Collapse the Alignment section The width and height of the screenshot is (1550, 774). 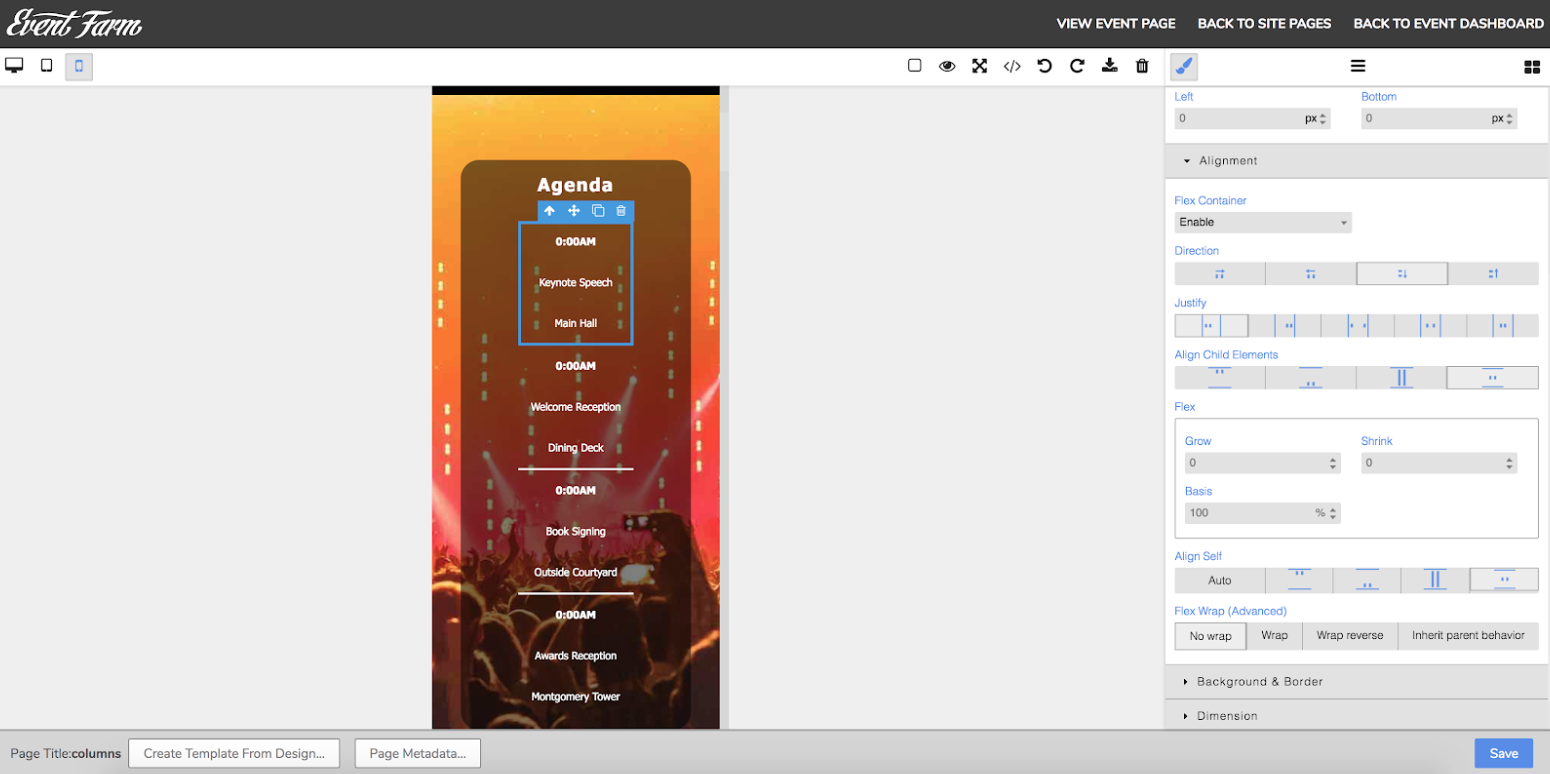(x=1357, y=161)
